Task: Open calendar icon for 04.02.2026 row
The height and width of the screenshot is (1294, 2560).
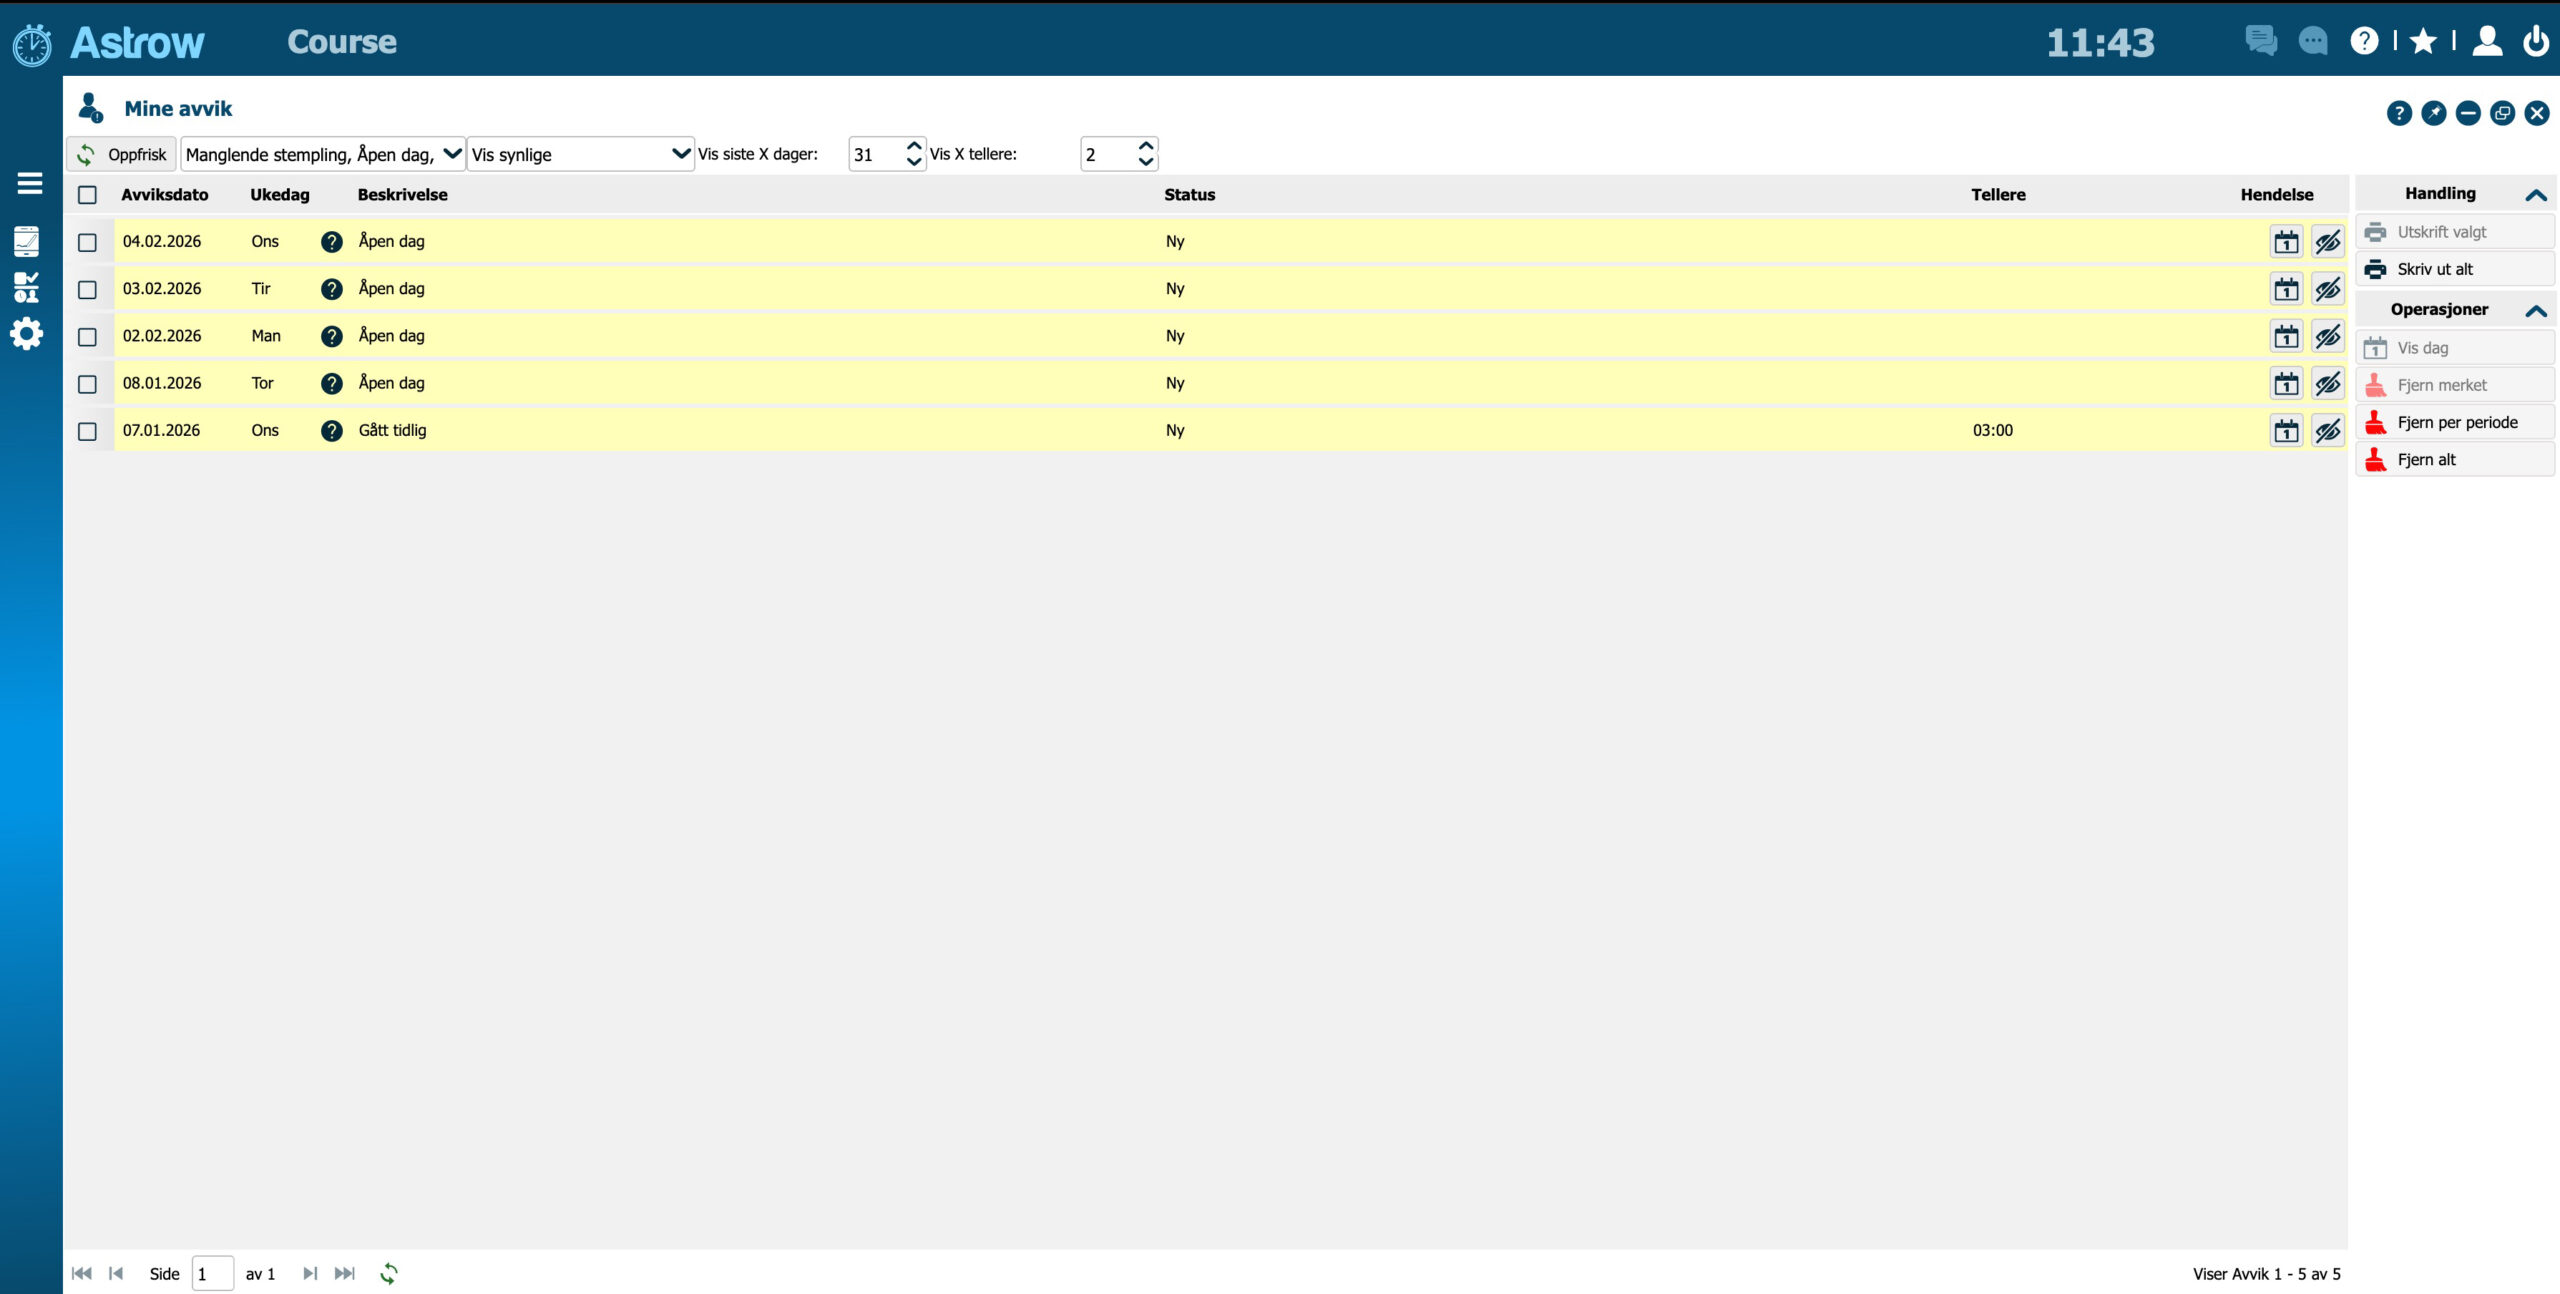Action: pyautogui.click(x=2286, y=242)
